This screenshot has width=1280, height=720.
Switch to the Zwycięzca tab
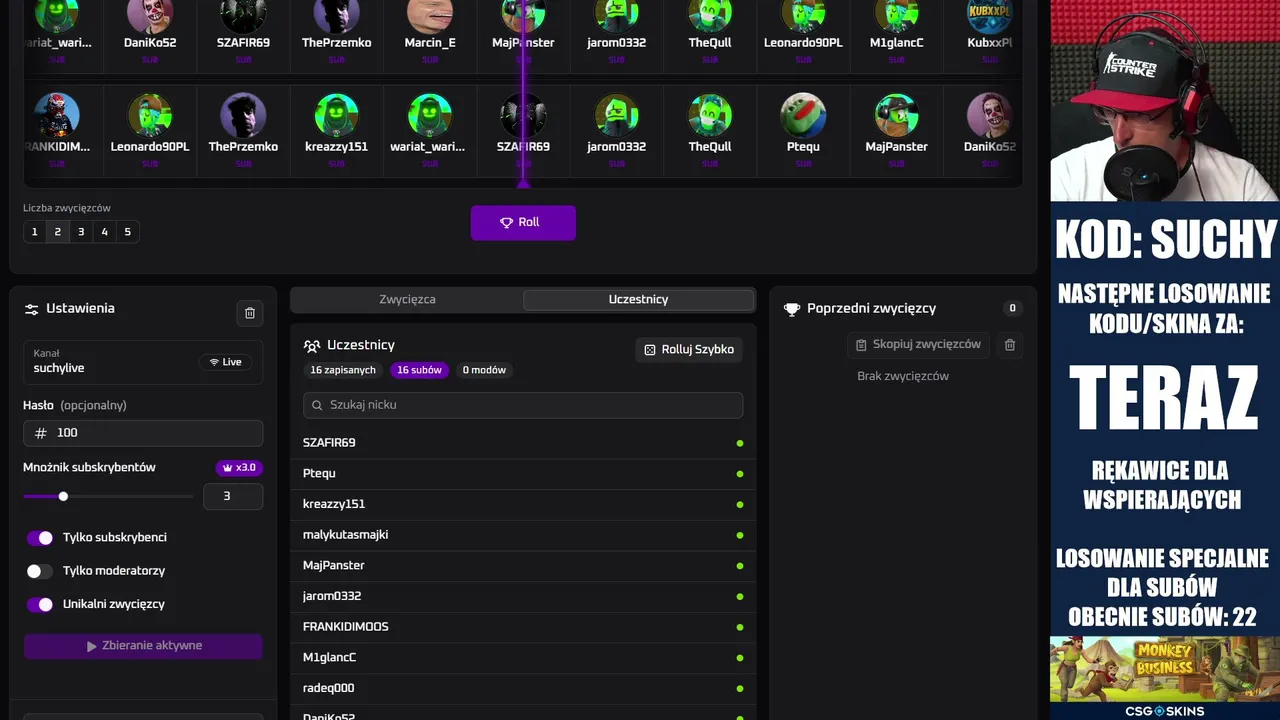tap(407, 300)
